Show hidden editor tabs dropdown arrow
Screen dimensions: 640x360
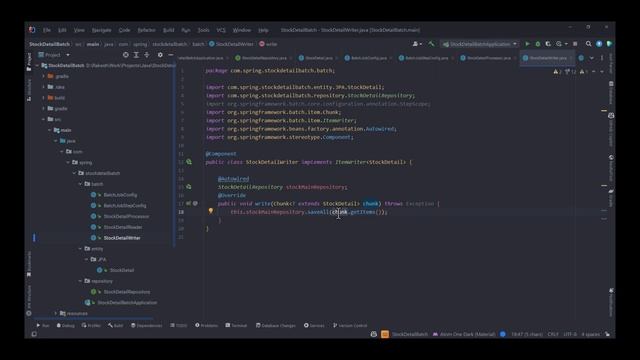pos(591,58)
